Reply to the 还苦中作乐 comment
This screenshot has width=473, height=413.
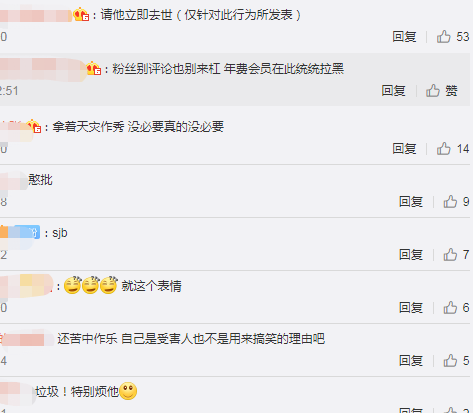411,360
